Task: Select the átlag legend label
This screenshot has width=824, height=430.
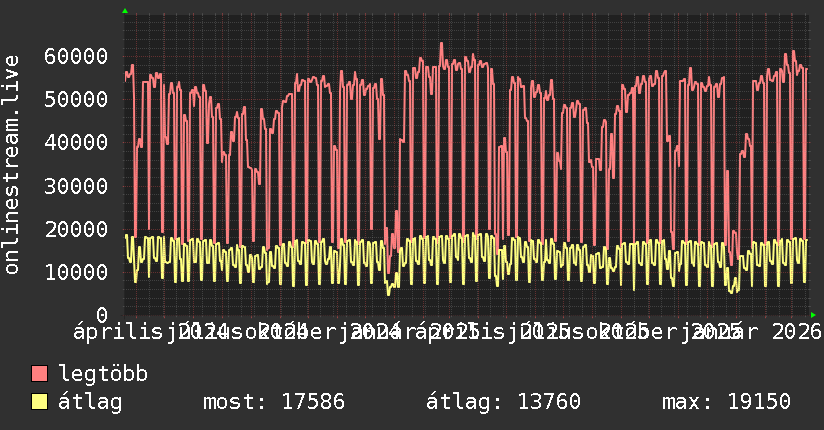Action: tap(90, 402)
